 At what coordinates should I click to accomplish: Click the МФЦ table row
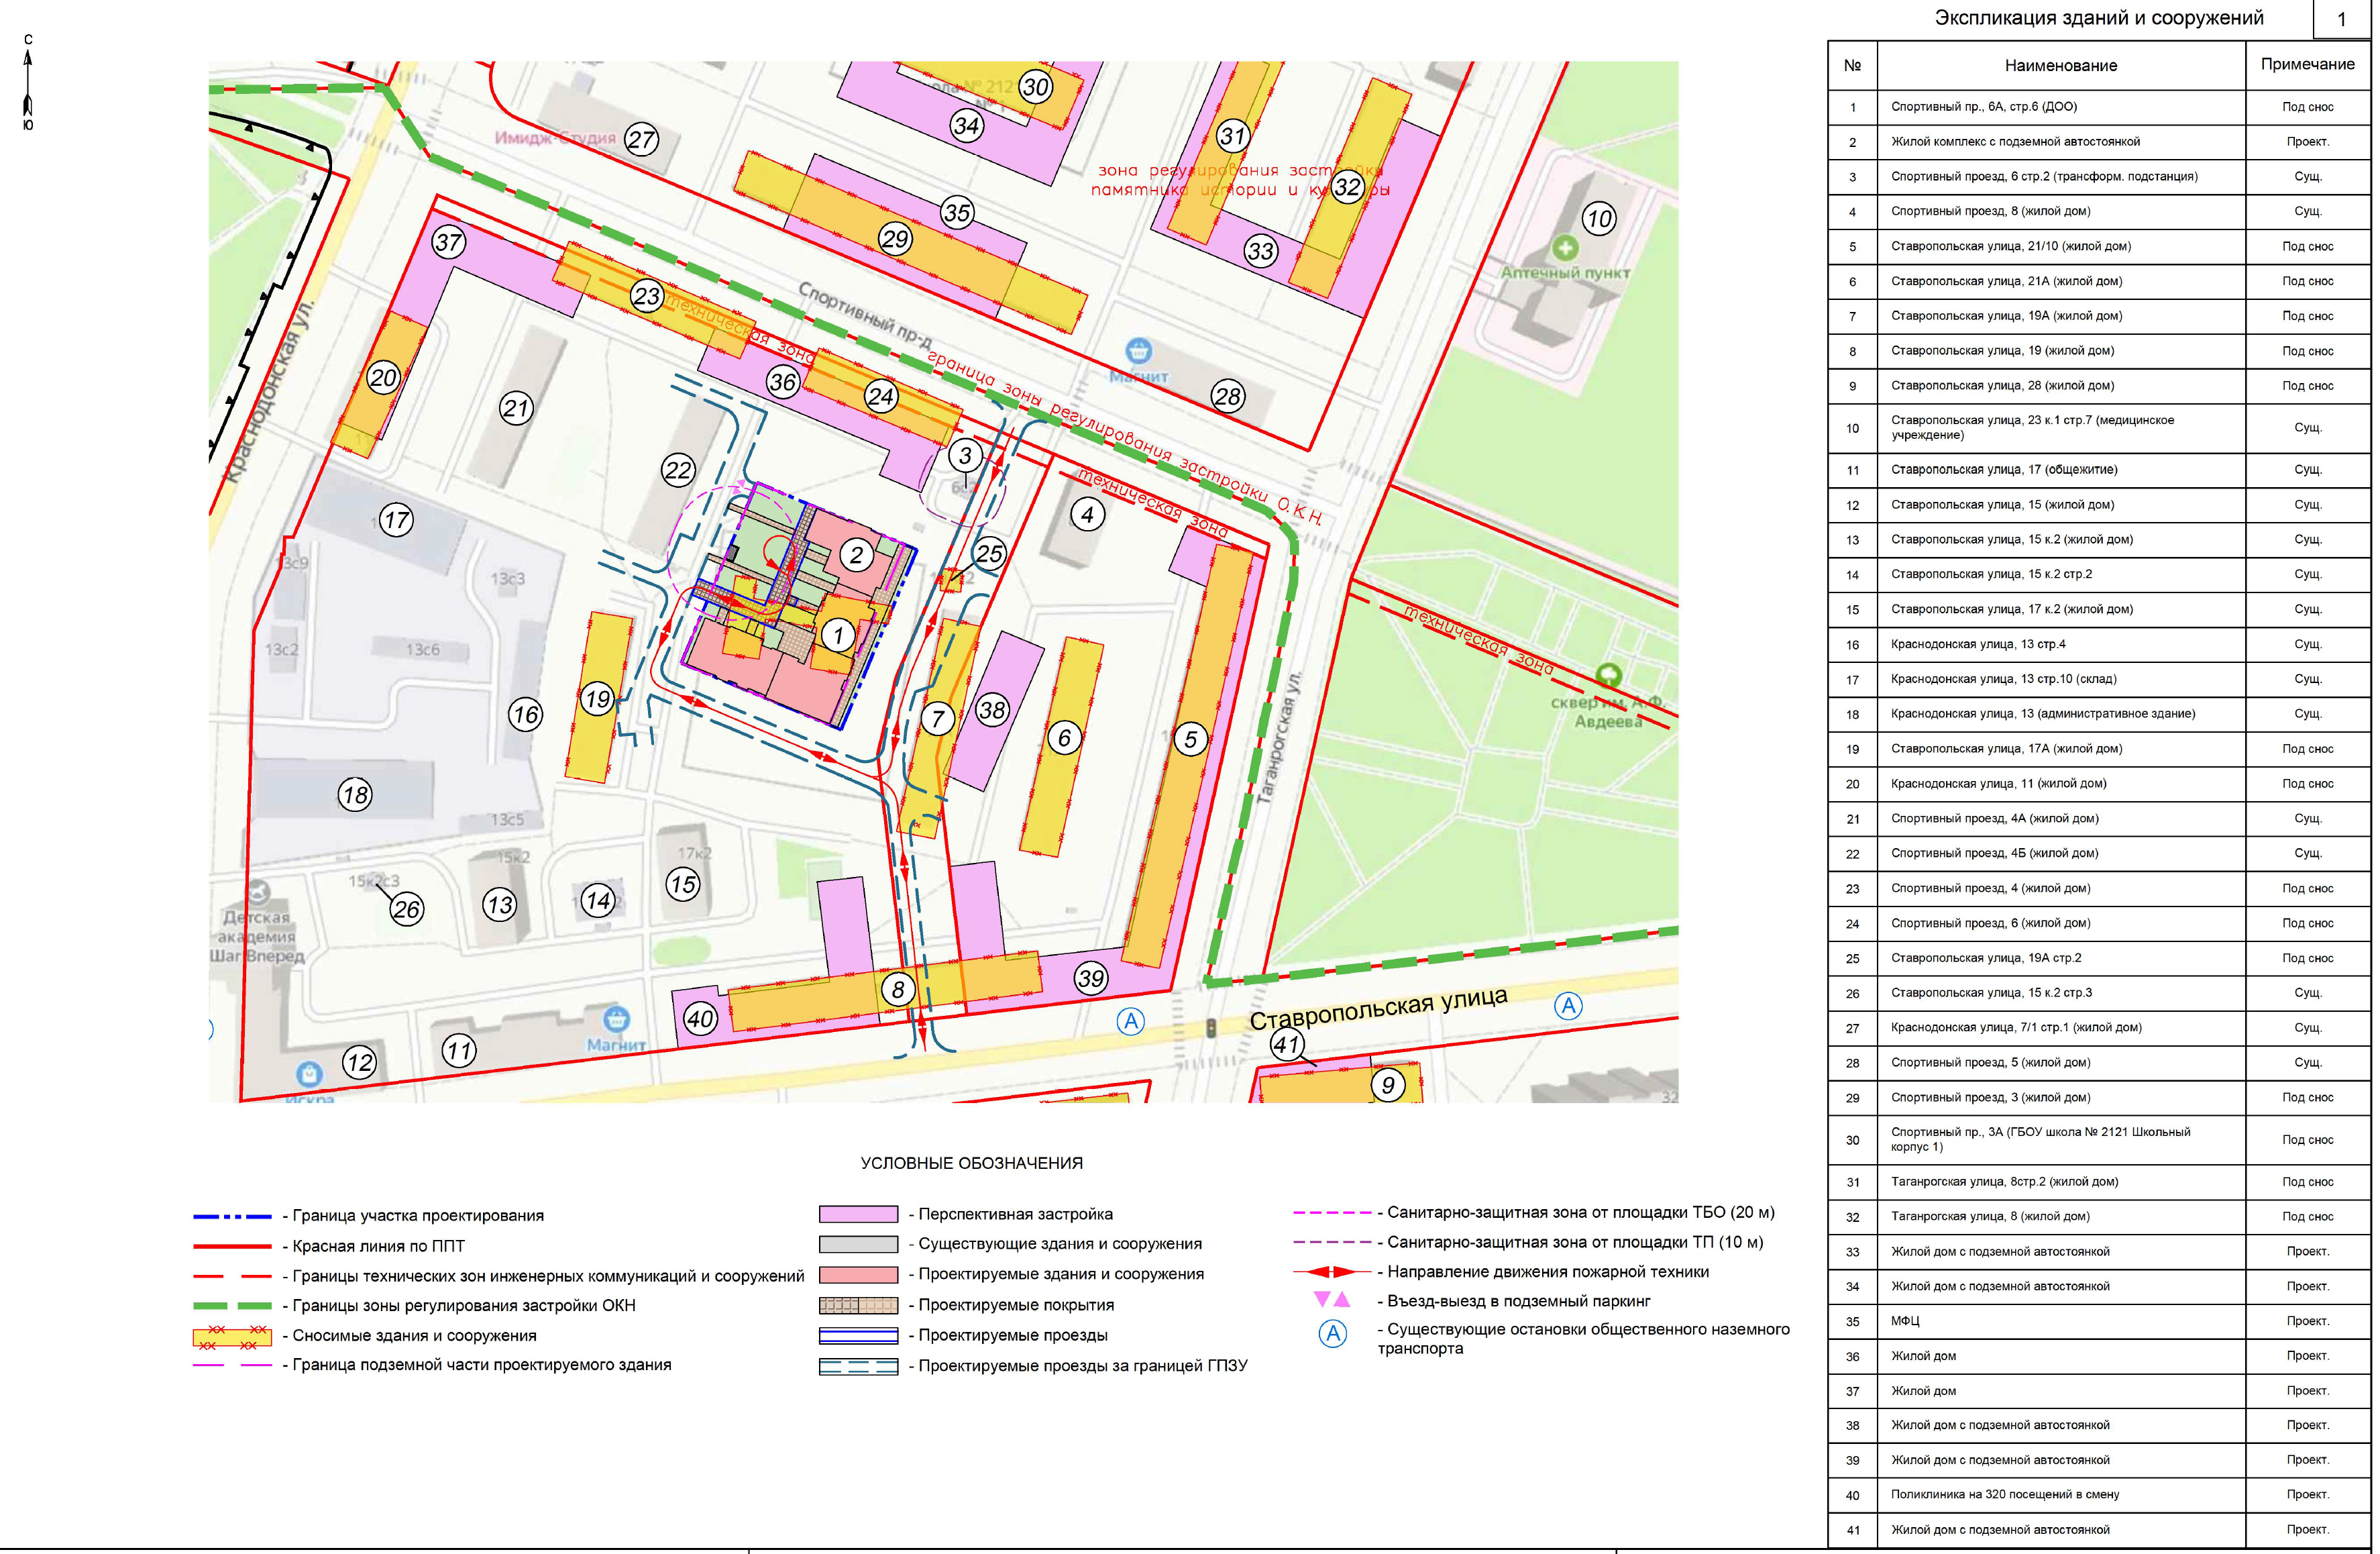point(2098,1321)
